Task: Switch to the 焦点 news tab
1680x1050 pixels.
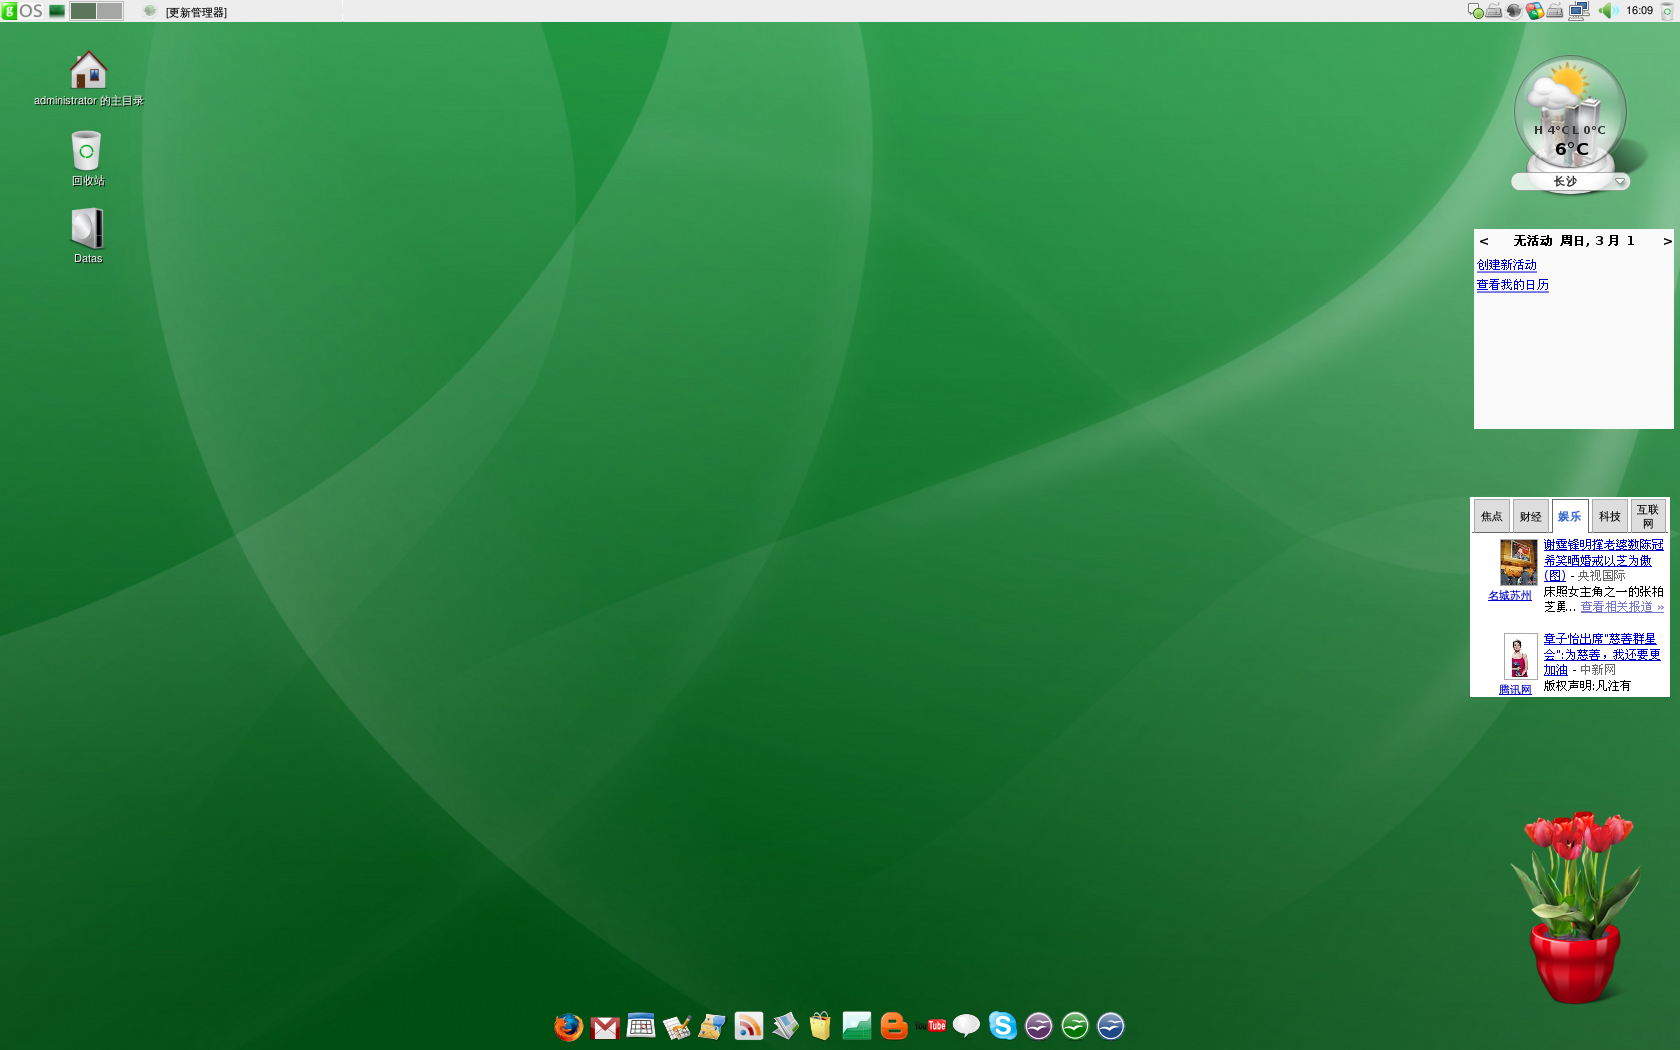Action: 1491,516
